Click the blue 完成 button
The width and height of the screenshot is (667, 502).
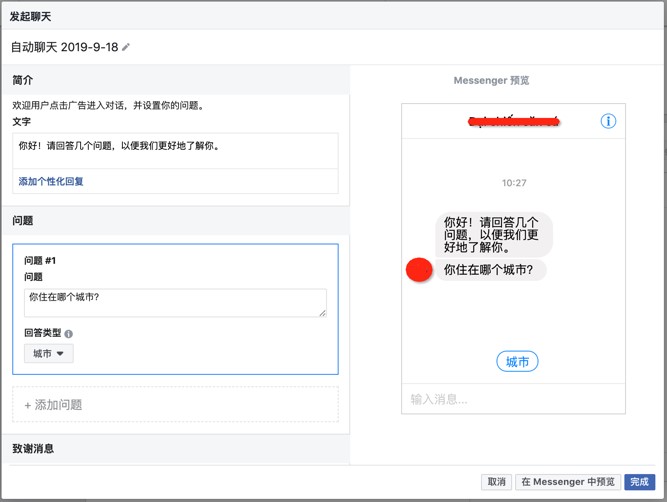click(x=639, y=482)
